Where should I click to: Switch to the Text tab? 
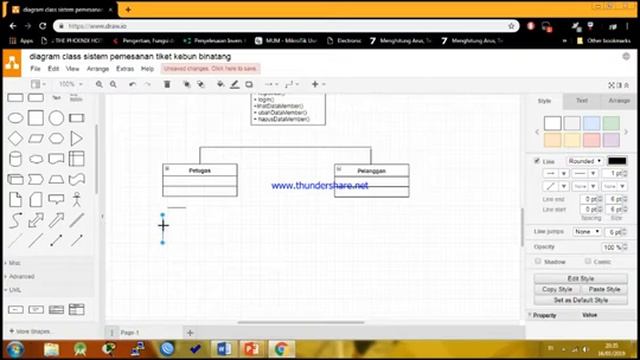coord(582,100)
